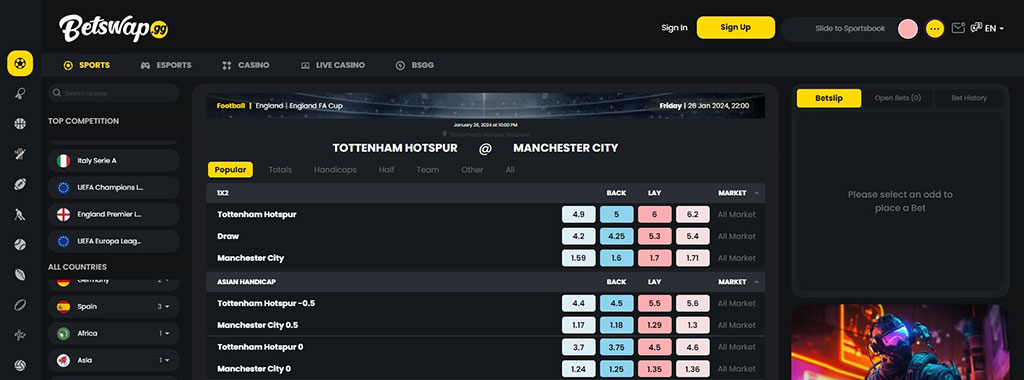Select the soccer ball sport icon in sidebar
The width and height of the screenshot is (1024, 380).
coord(20,63)
